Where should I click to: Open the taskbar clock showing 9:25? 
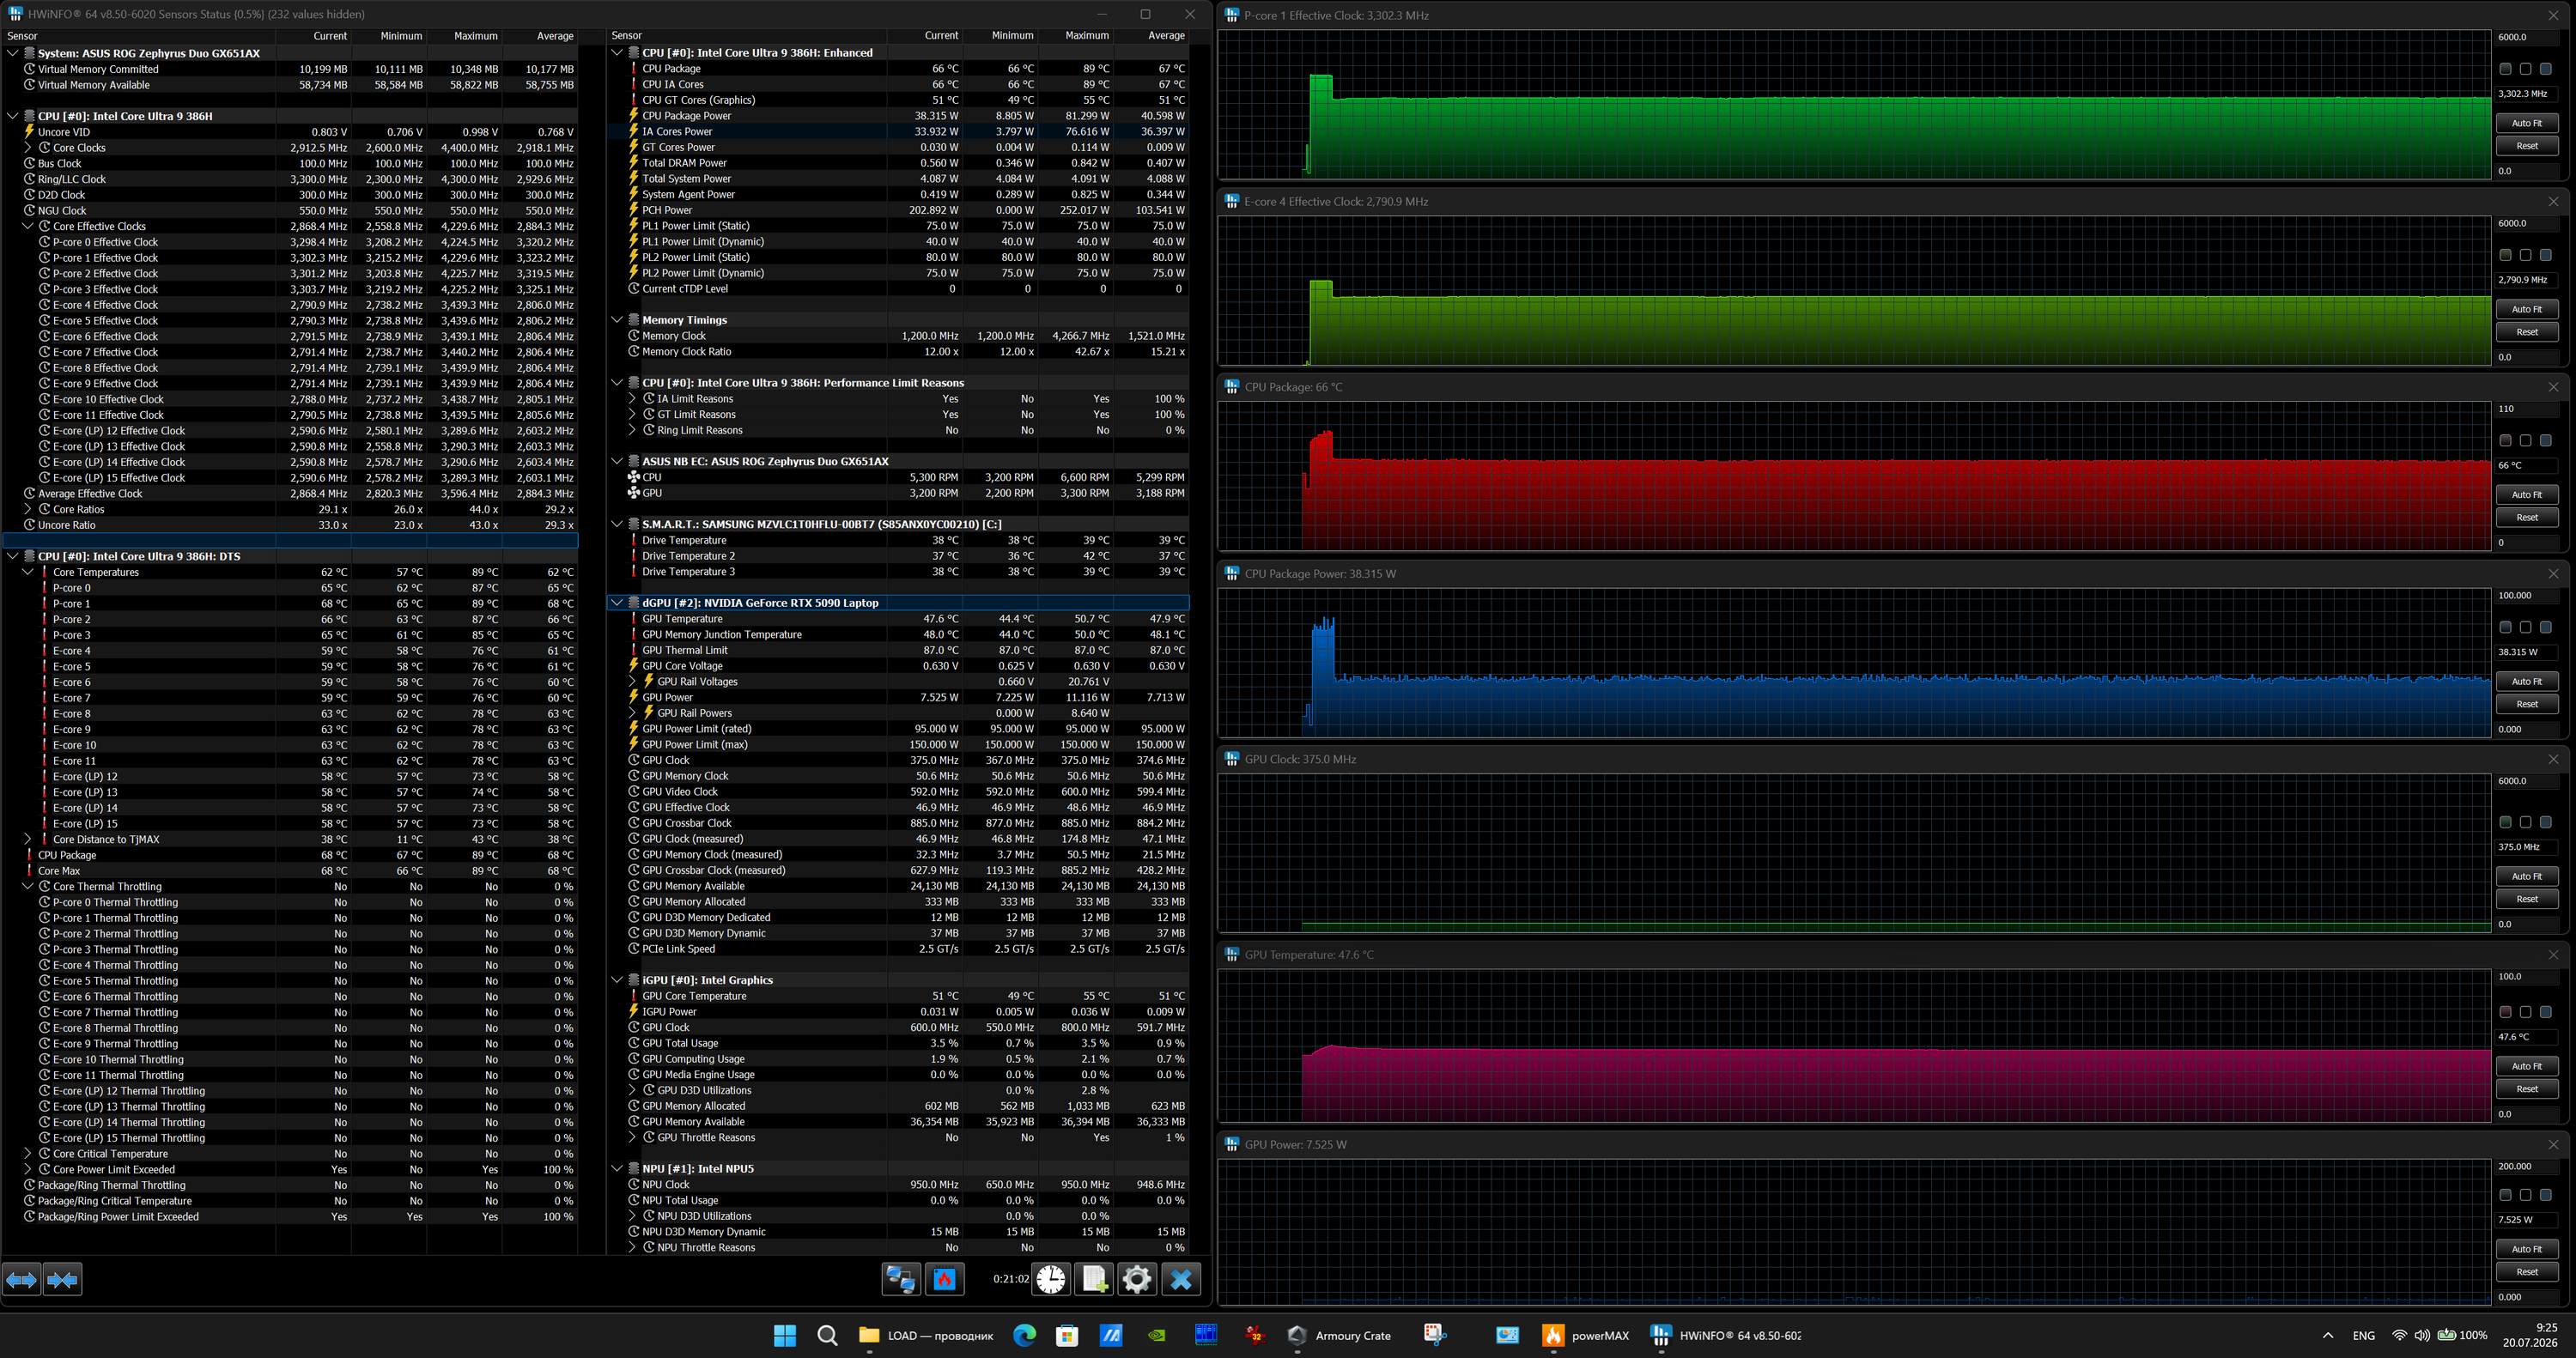[2529, 1335]
